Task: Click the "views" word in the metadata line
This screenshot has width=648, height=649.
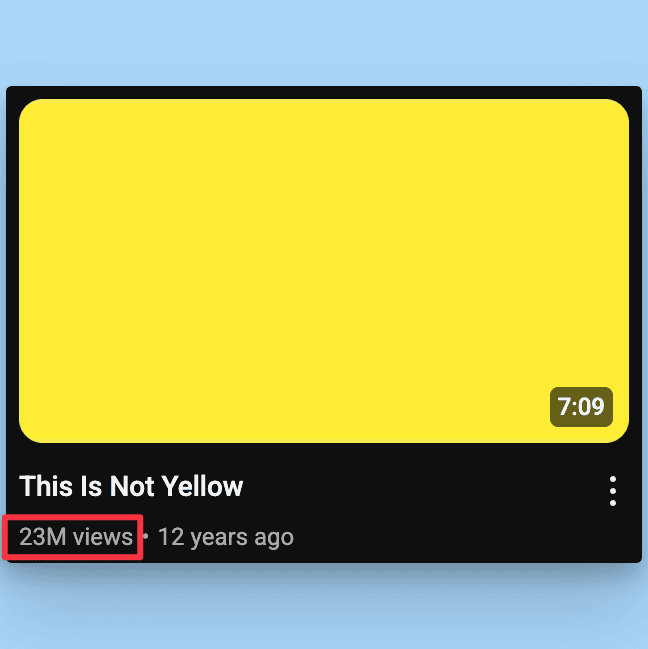Action: click(103, 537)
